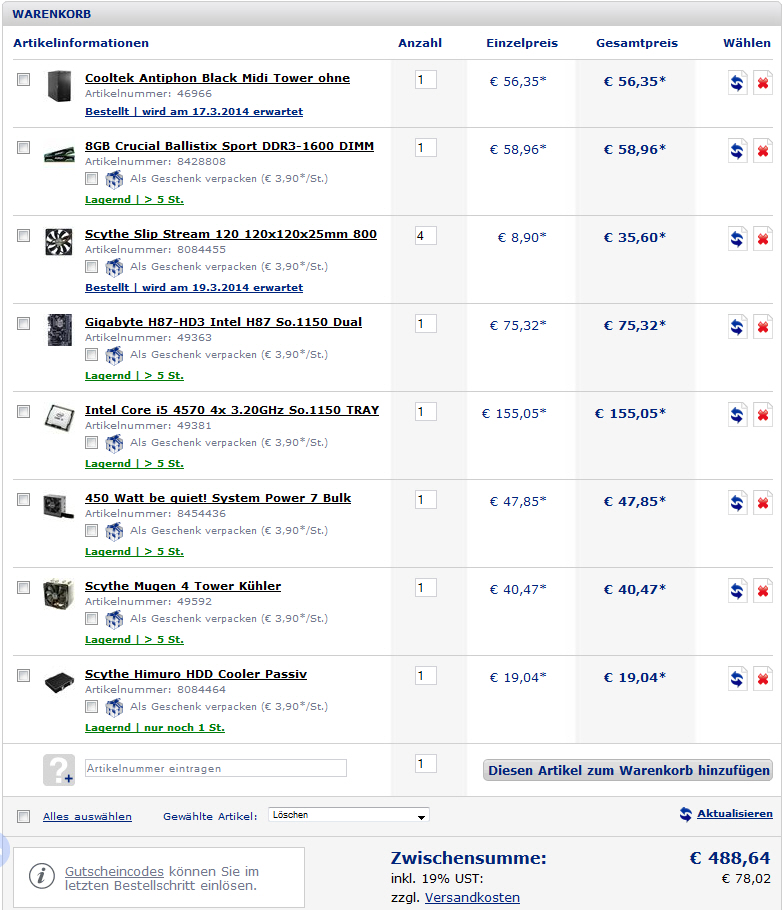Image resolution: width=783 pixels, height=910 pixels.
Task: Click the quantity field of Scythe Slip Stream
Action: [425, 236]
